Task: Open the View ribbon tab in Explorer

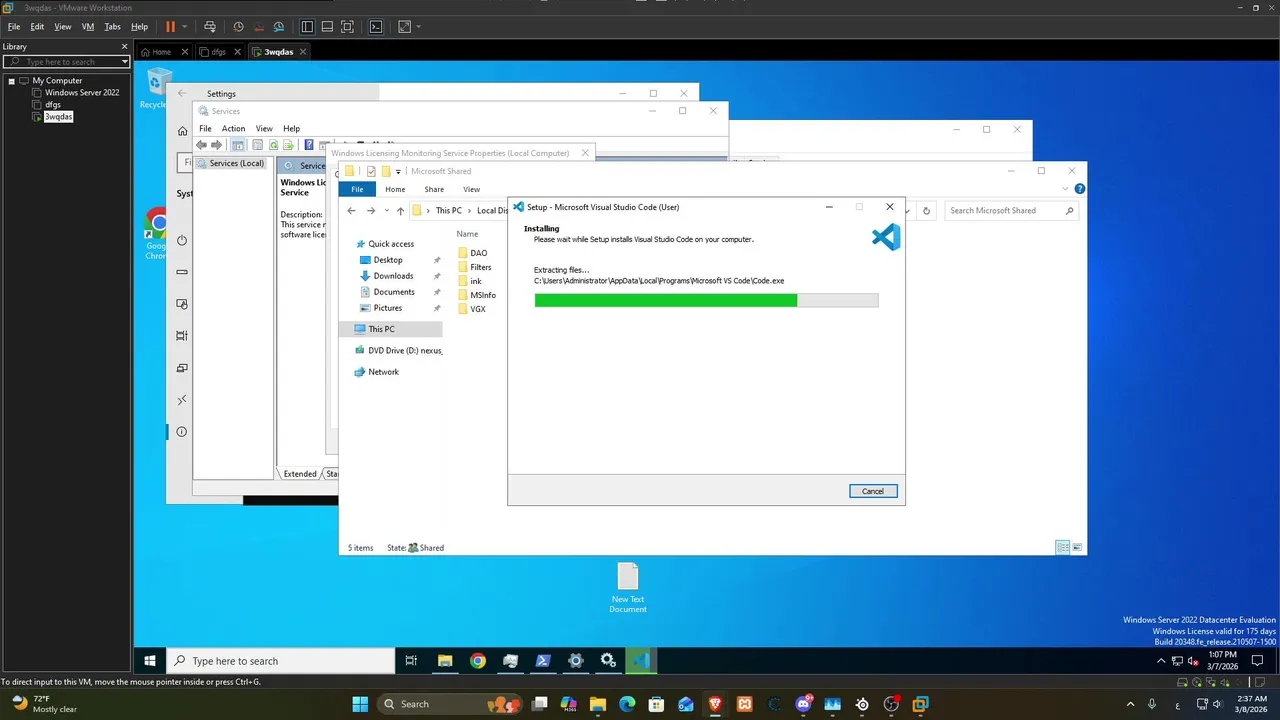Action: click(x=471, y=189)
